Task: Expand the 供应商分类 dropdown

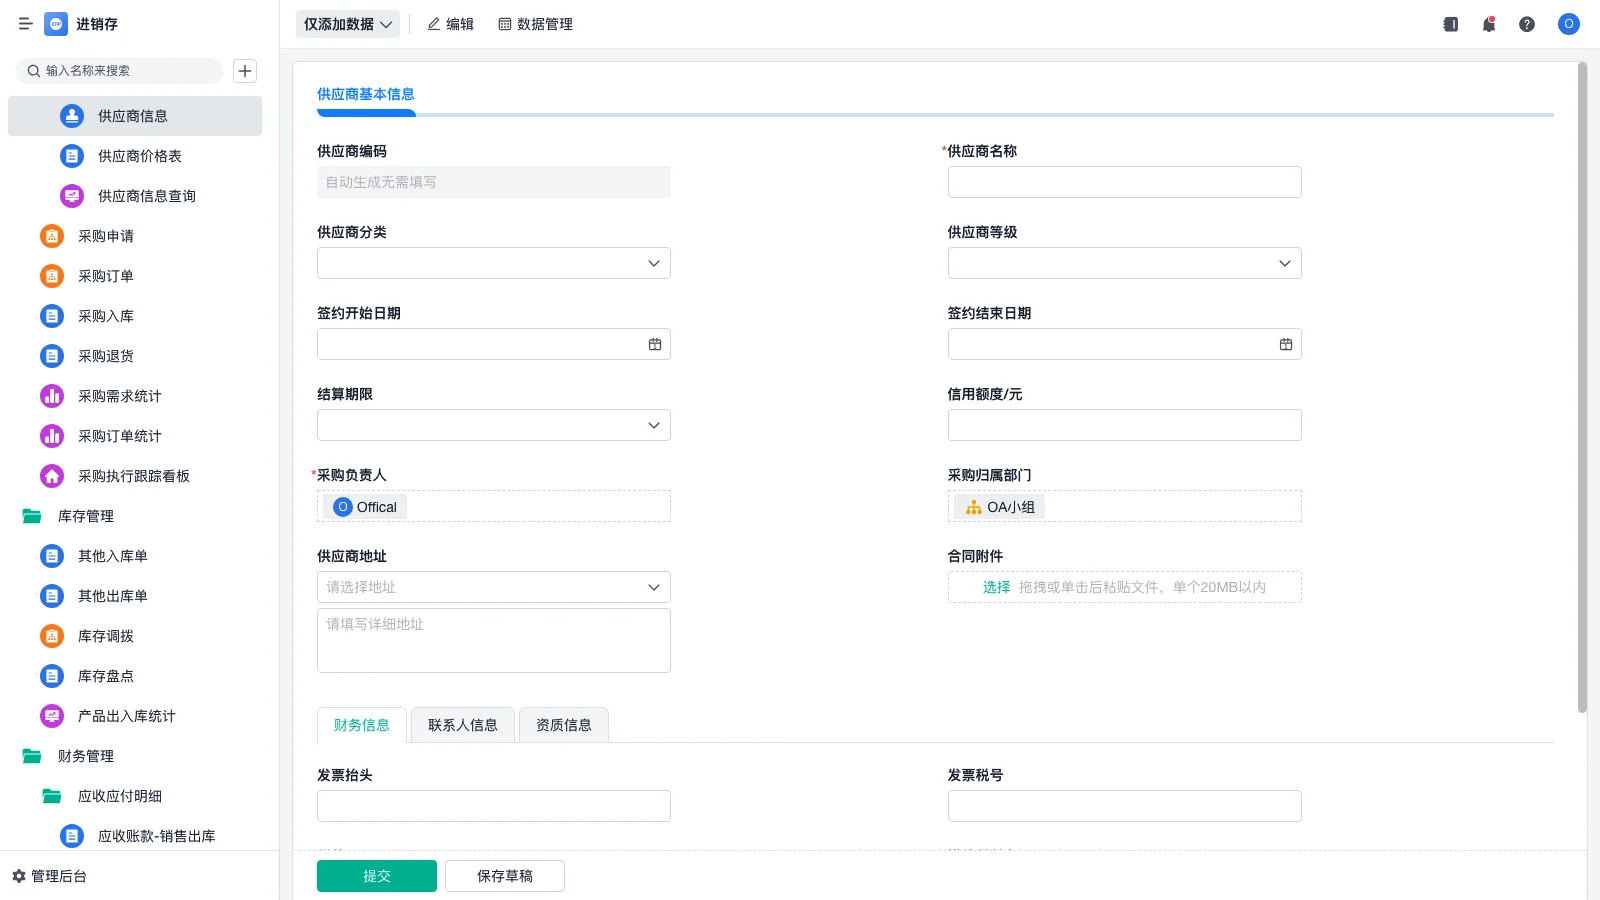Action: (494, 263)
